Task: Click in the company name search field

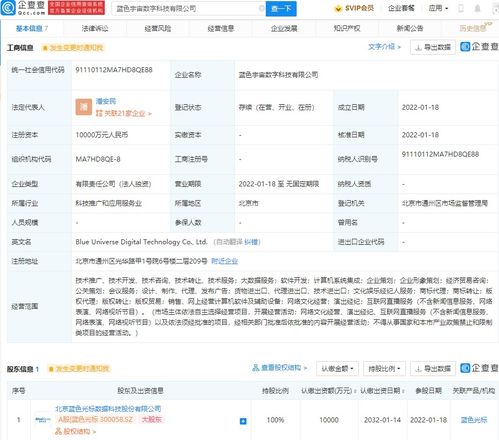Action: click(x=187, y=9)
